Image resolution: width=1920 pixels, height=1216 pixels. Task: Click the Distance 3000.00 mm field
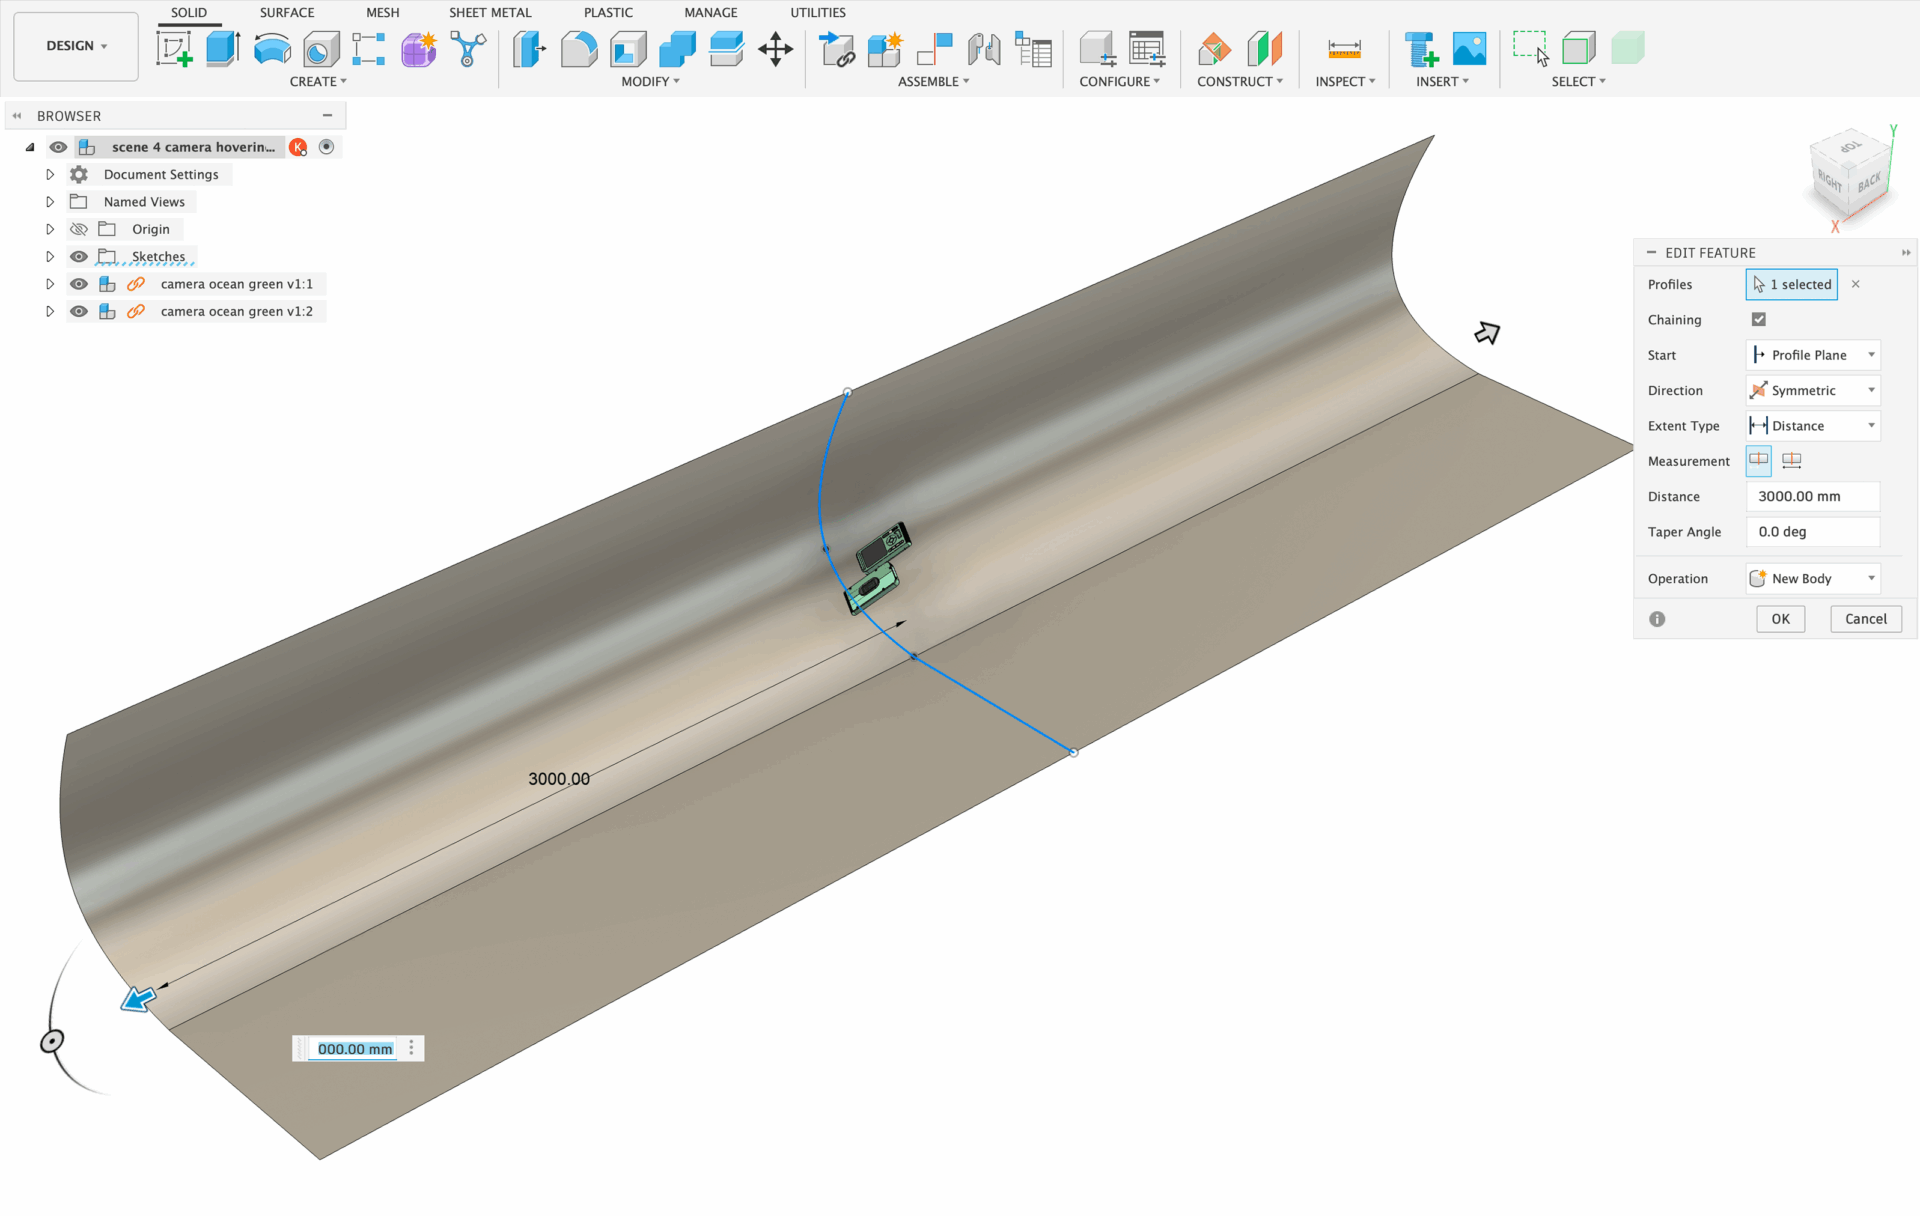coord(1812,496)
